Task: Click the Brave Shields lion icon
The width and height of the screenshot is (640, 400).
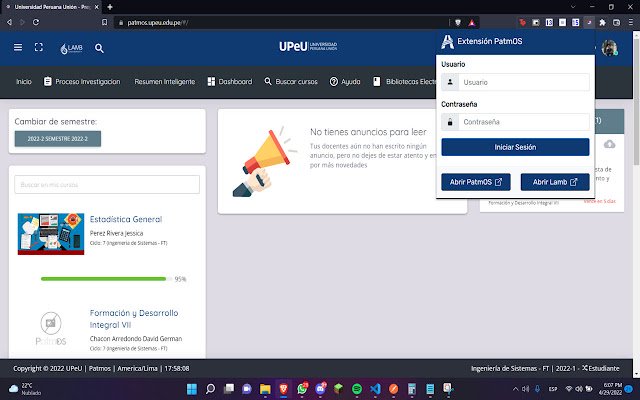Action: (458, 22)
